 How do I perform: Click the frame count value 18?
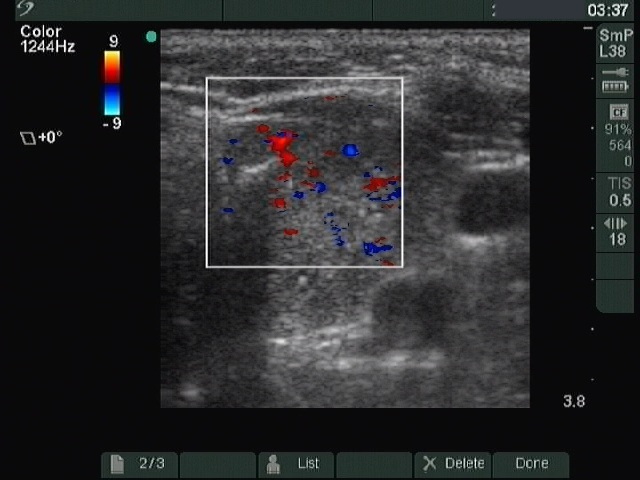(617, 239)
